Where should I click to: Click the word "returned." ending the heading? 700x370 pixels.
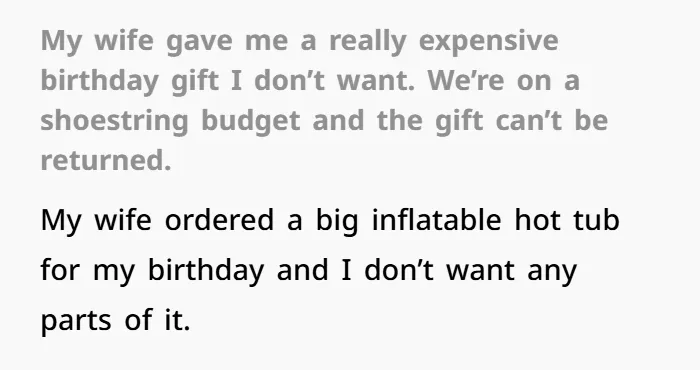[106, 161]
